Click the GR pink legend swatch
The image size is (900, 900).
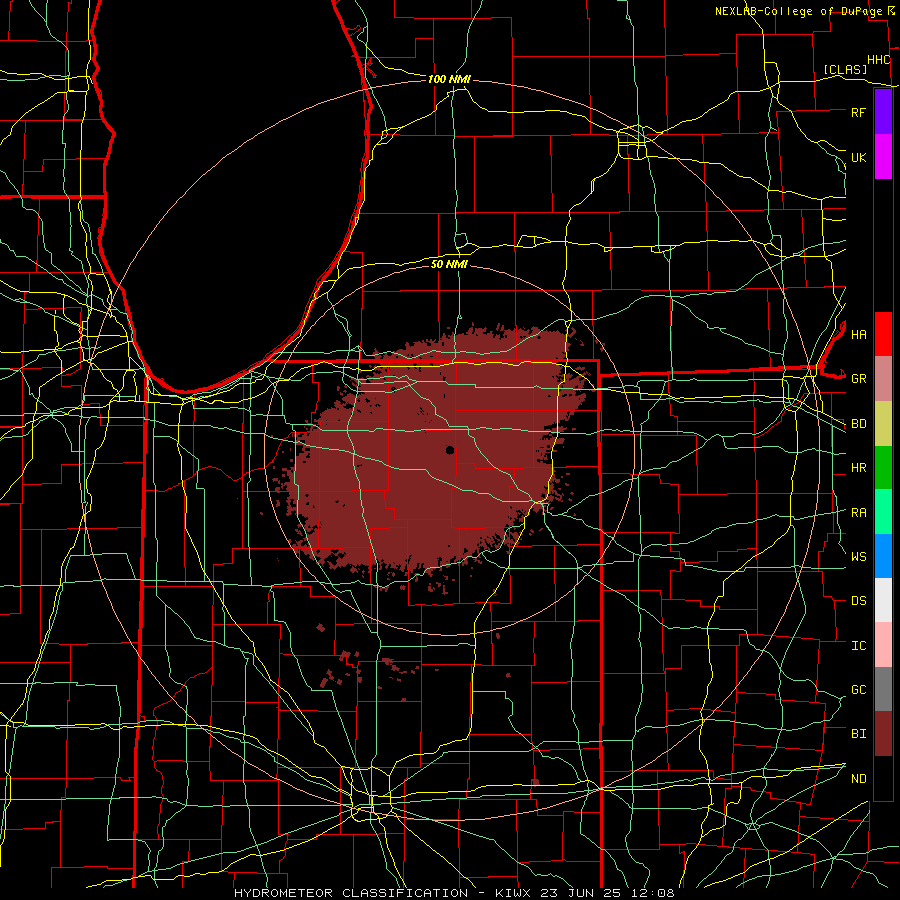(x=883, y=378)
